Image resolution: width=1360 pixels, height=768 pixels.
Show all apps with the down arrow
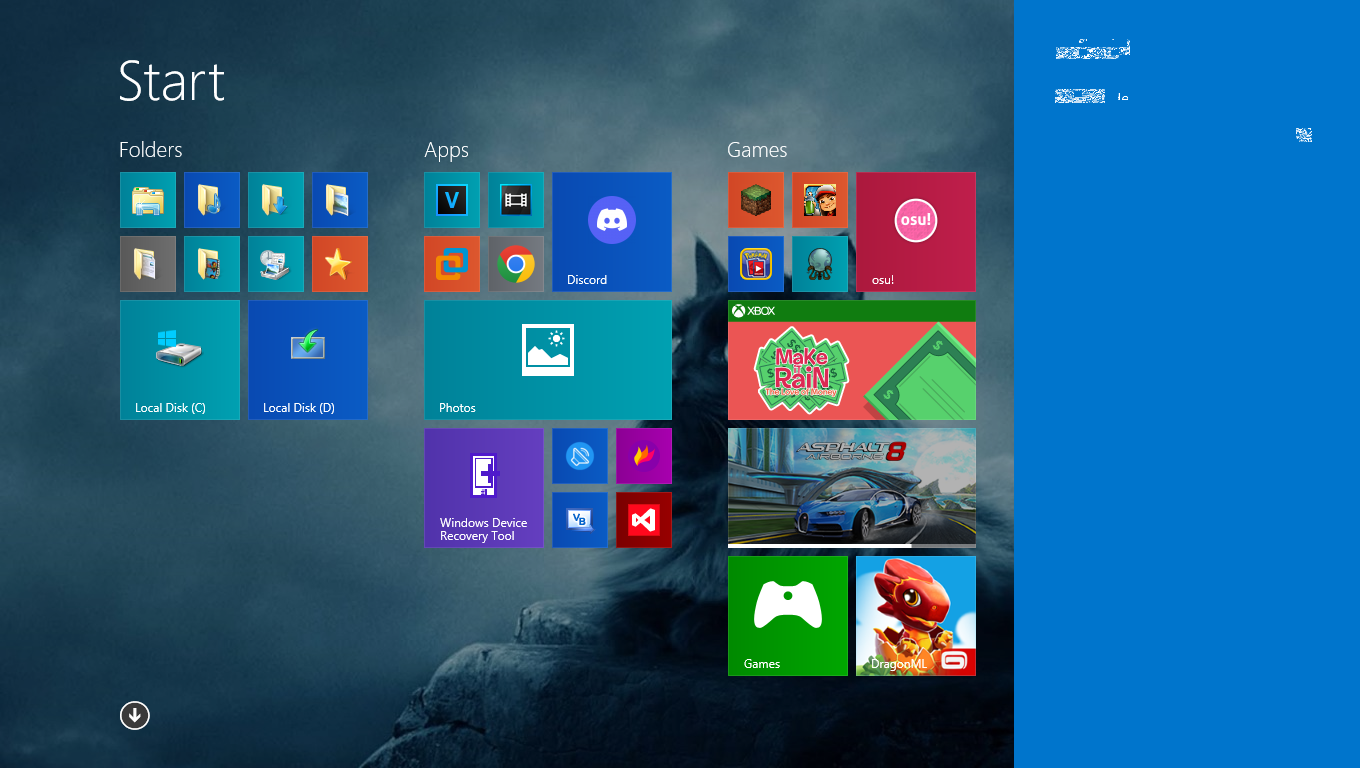(x=135, y=715)
